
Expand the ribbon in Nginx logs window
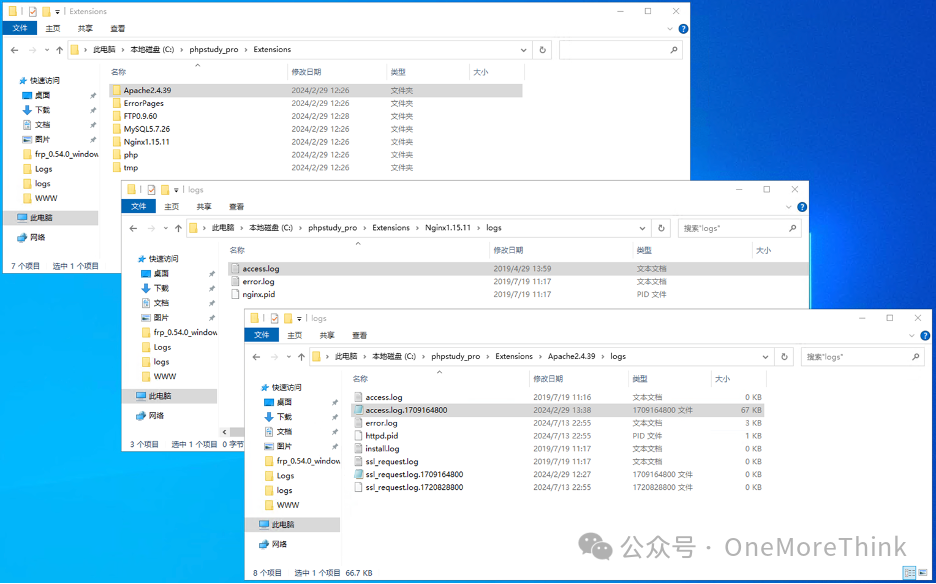[x=788, y=207]
